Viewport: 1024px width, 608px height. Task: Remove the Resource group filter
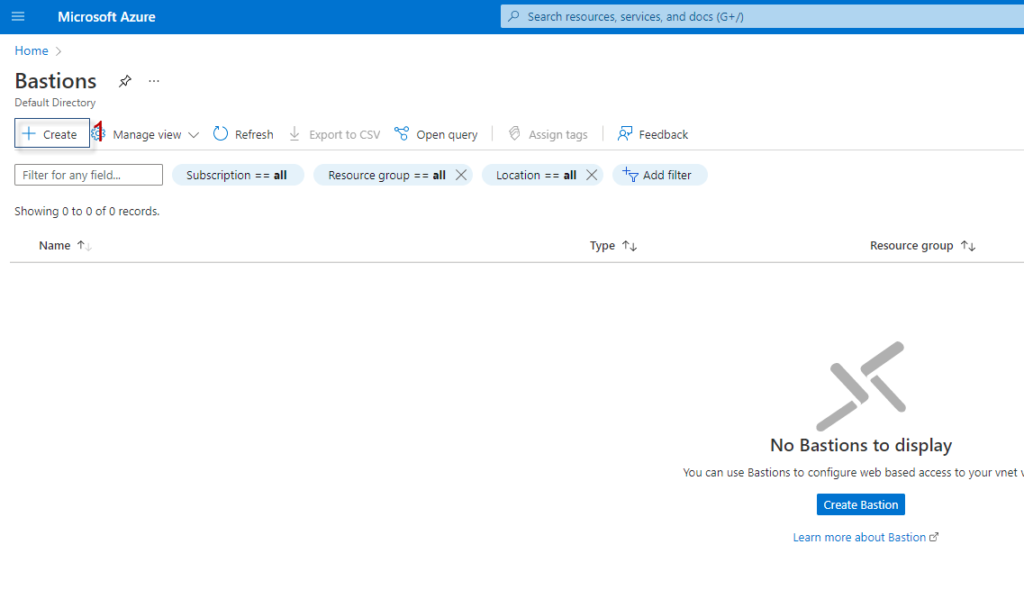pyautogui.click(x=461, y=175)
